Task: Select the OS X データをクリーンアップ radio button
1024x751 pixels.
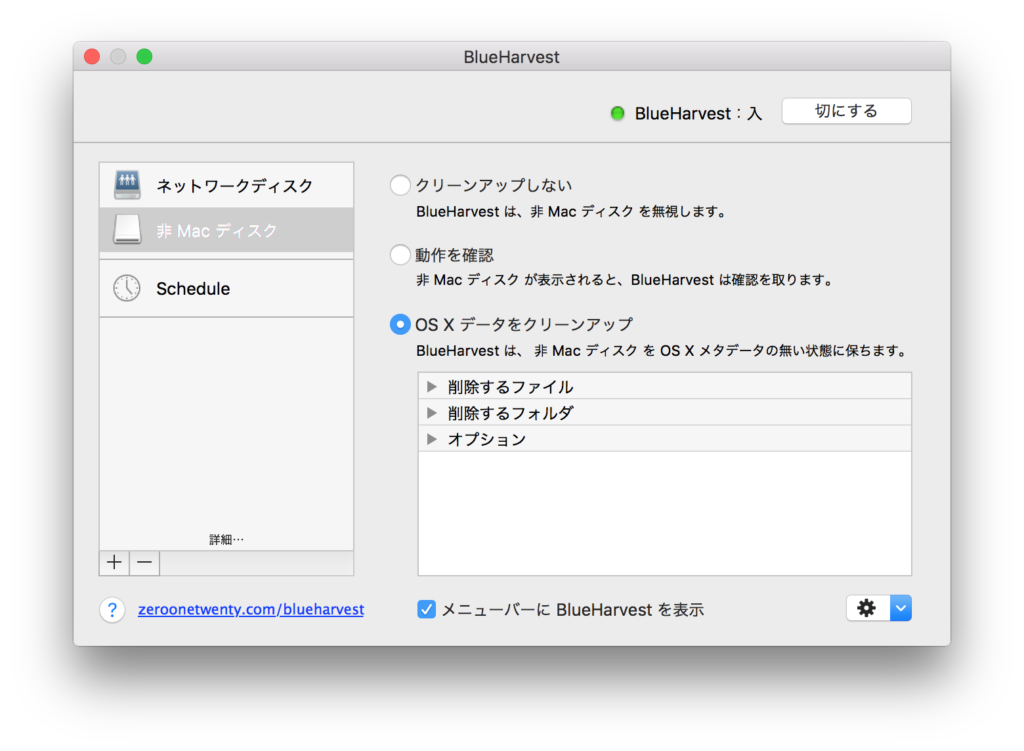Action: click(x=400, y=324)
